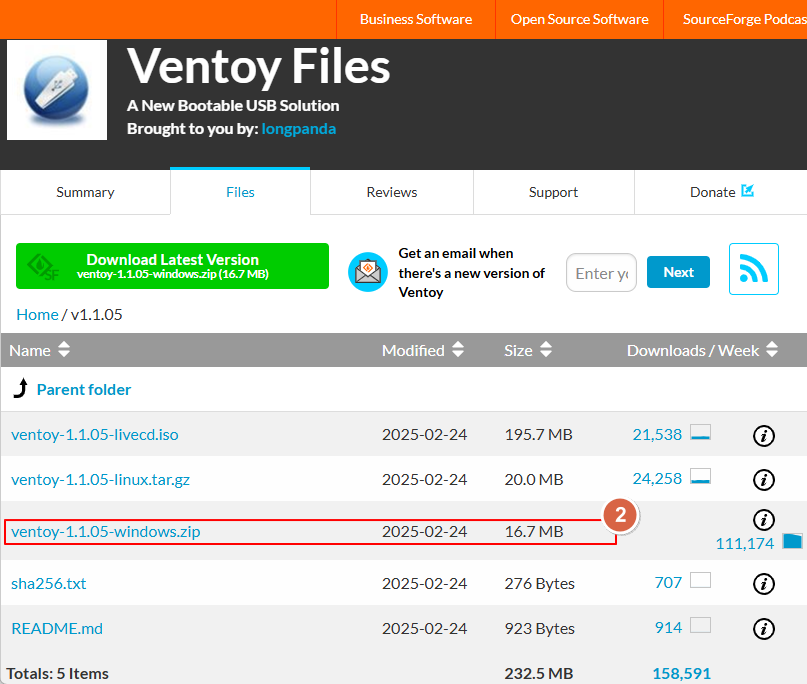Screen dimensions: 807x684
Task: Click the Ventoy Files page heading
Action: point(258,67)
